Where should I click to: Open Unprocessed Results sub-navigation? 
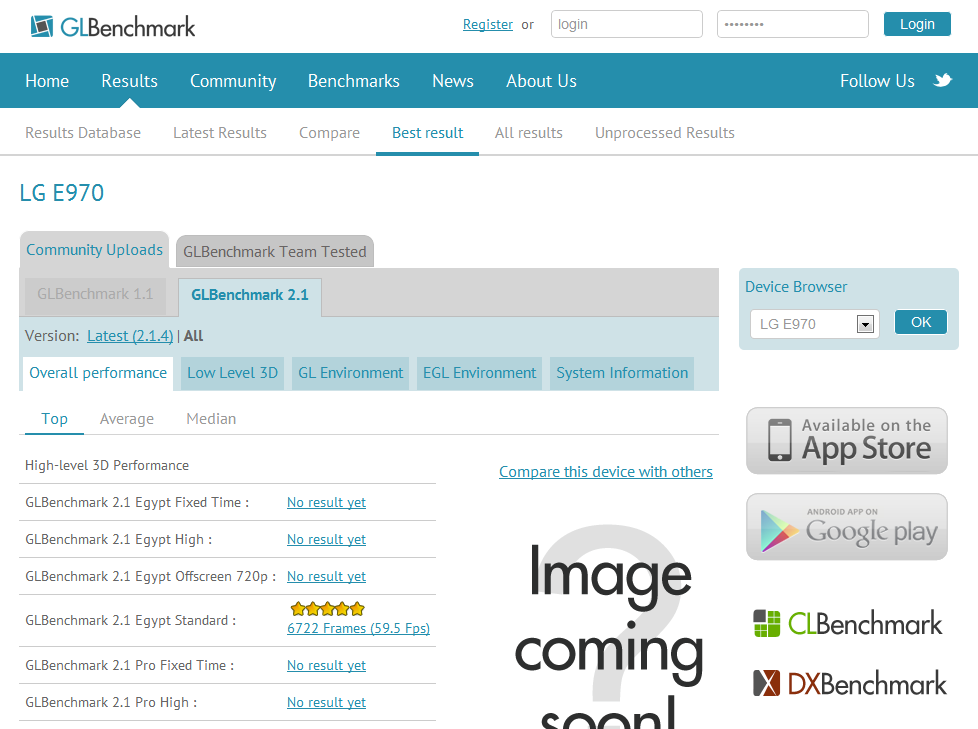665,133
